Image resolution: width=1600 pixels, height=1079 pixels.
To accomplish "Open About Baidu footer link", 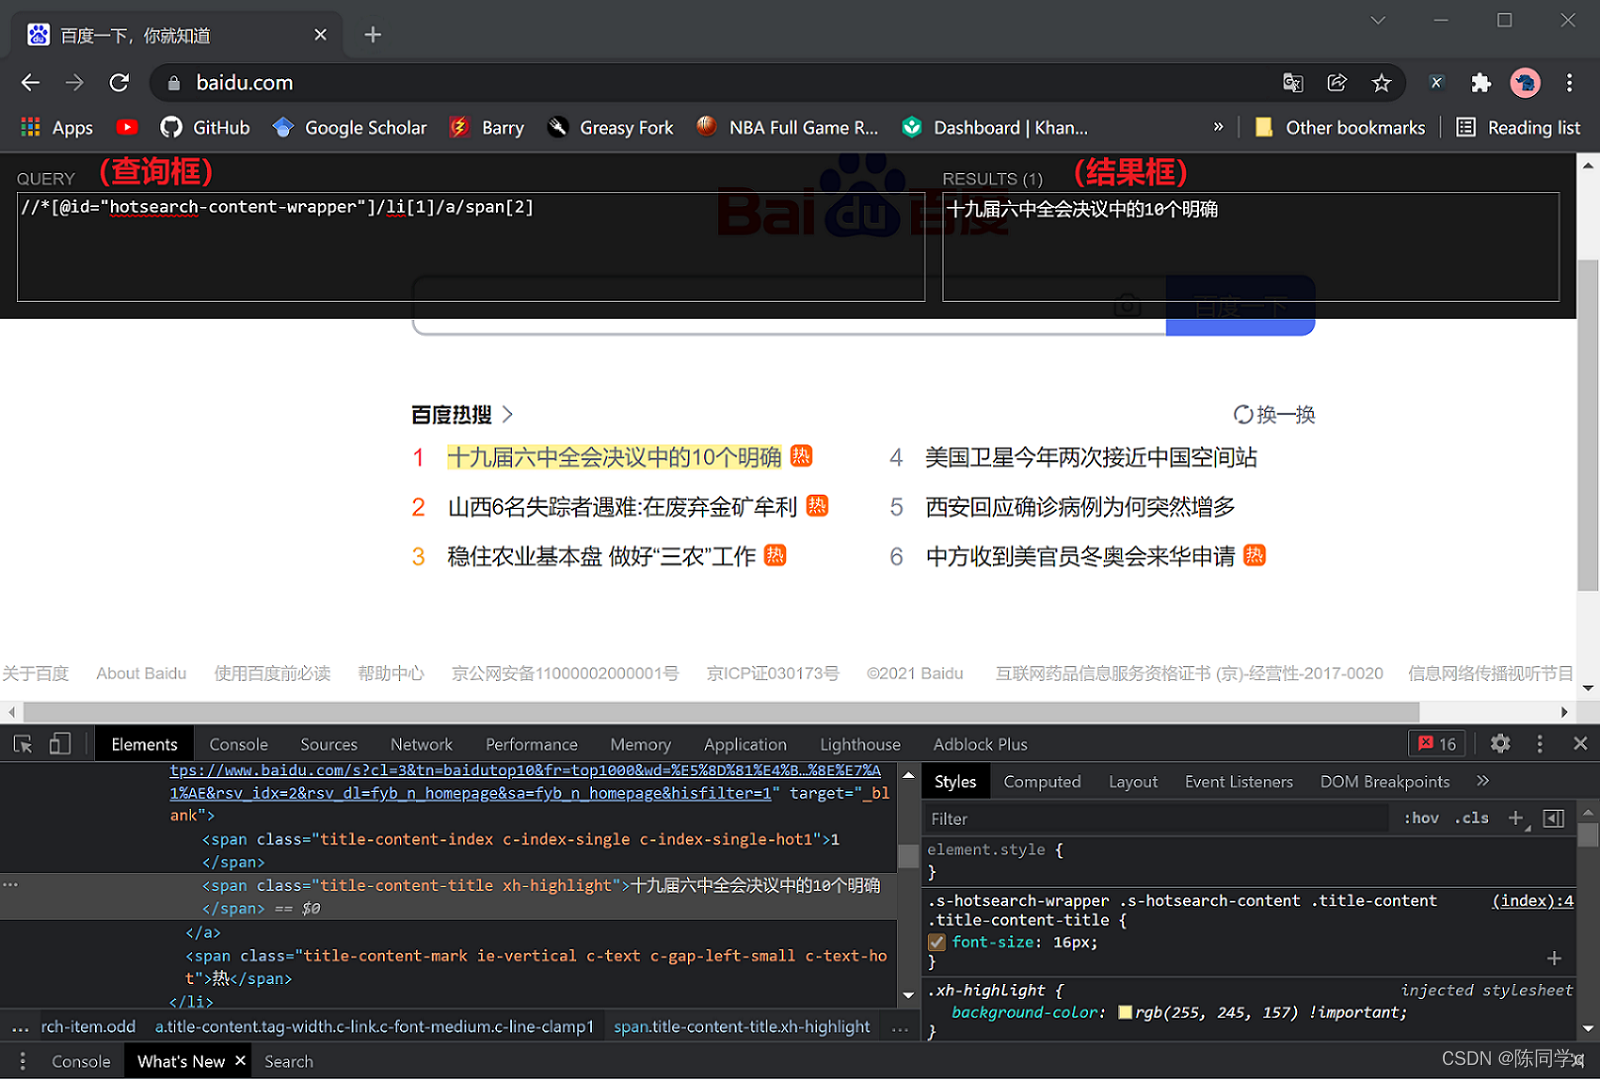I will point(141,674).
